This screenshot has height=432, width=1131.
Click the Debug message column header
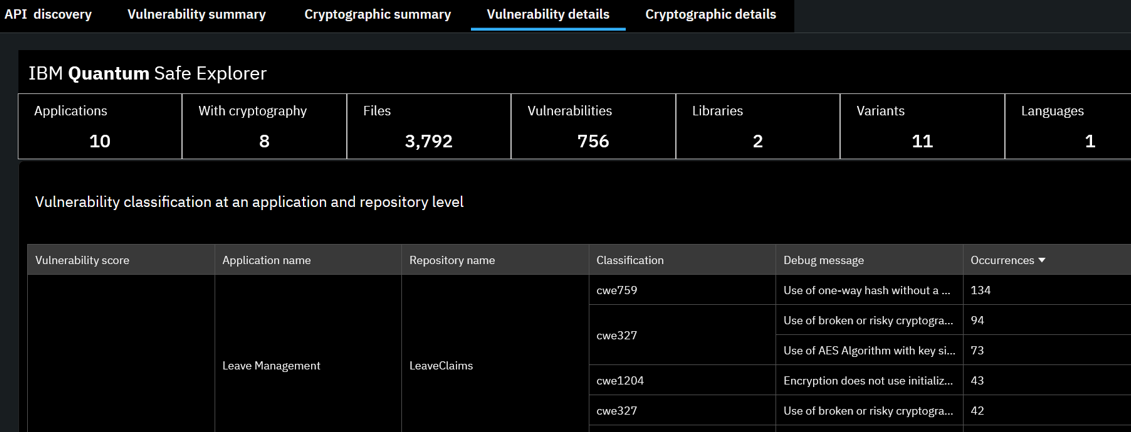click(823, 260)
